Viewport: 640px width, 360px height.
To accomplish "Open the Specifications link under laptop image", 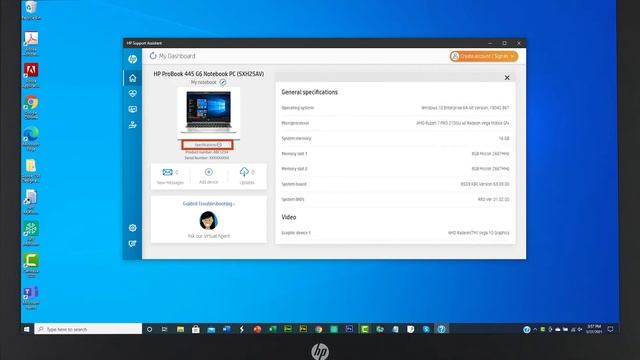I will 208,145.
